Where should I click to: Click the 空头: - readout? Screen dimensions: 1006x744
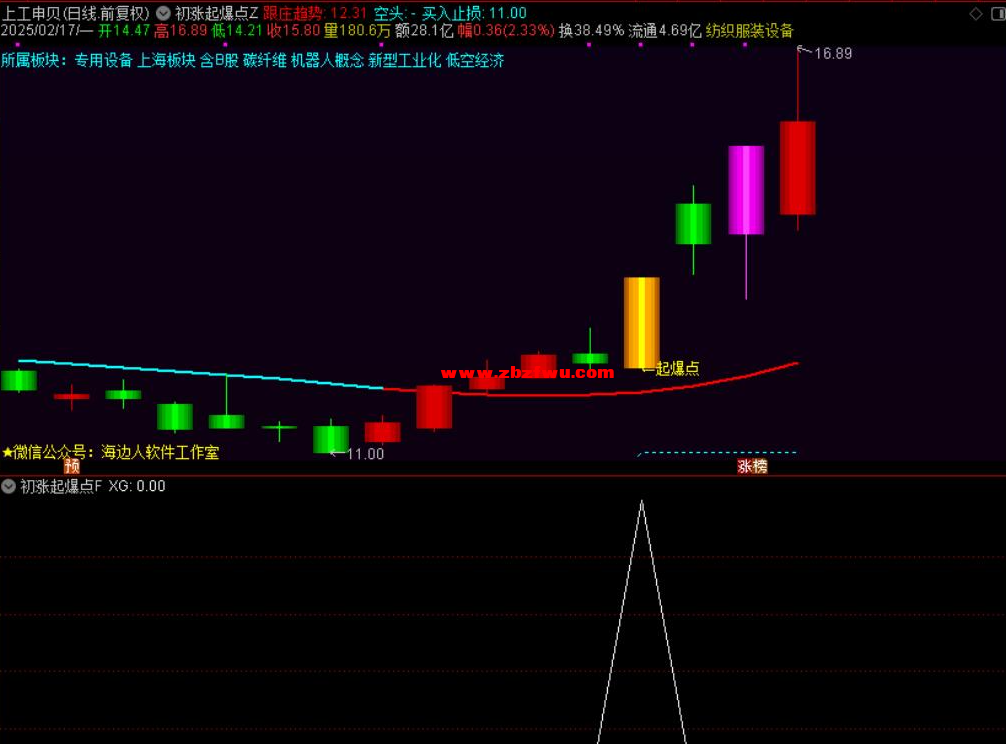(395, 13)
